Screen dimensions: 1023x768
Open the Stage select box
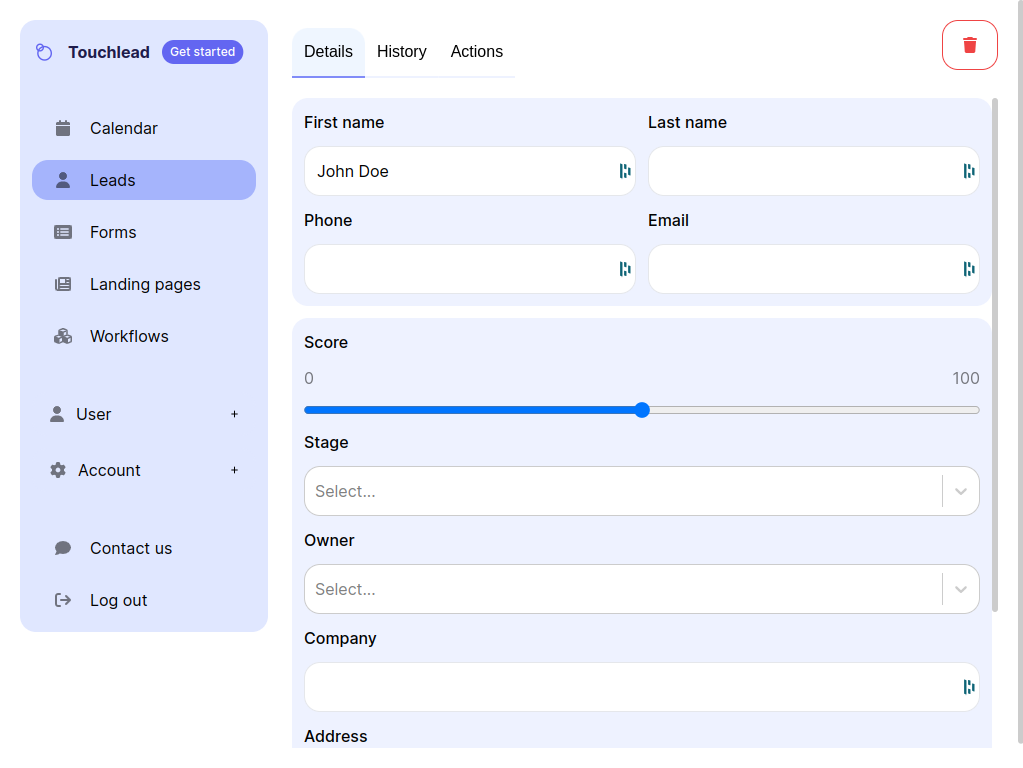click(x=641, y=491)
